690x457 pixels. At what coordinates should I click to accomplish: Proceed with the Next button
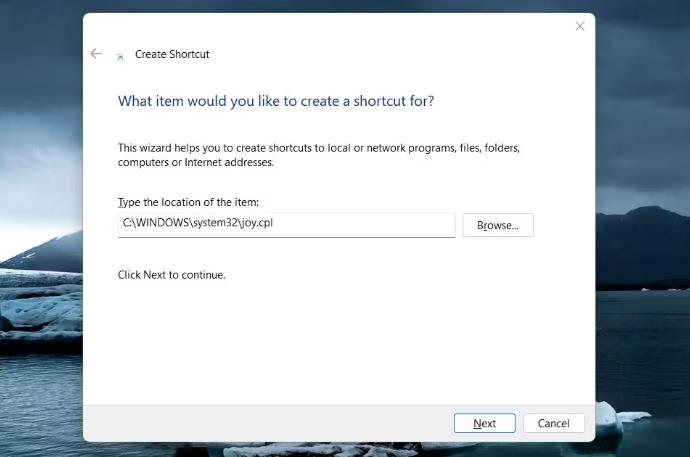coord(484,423)
